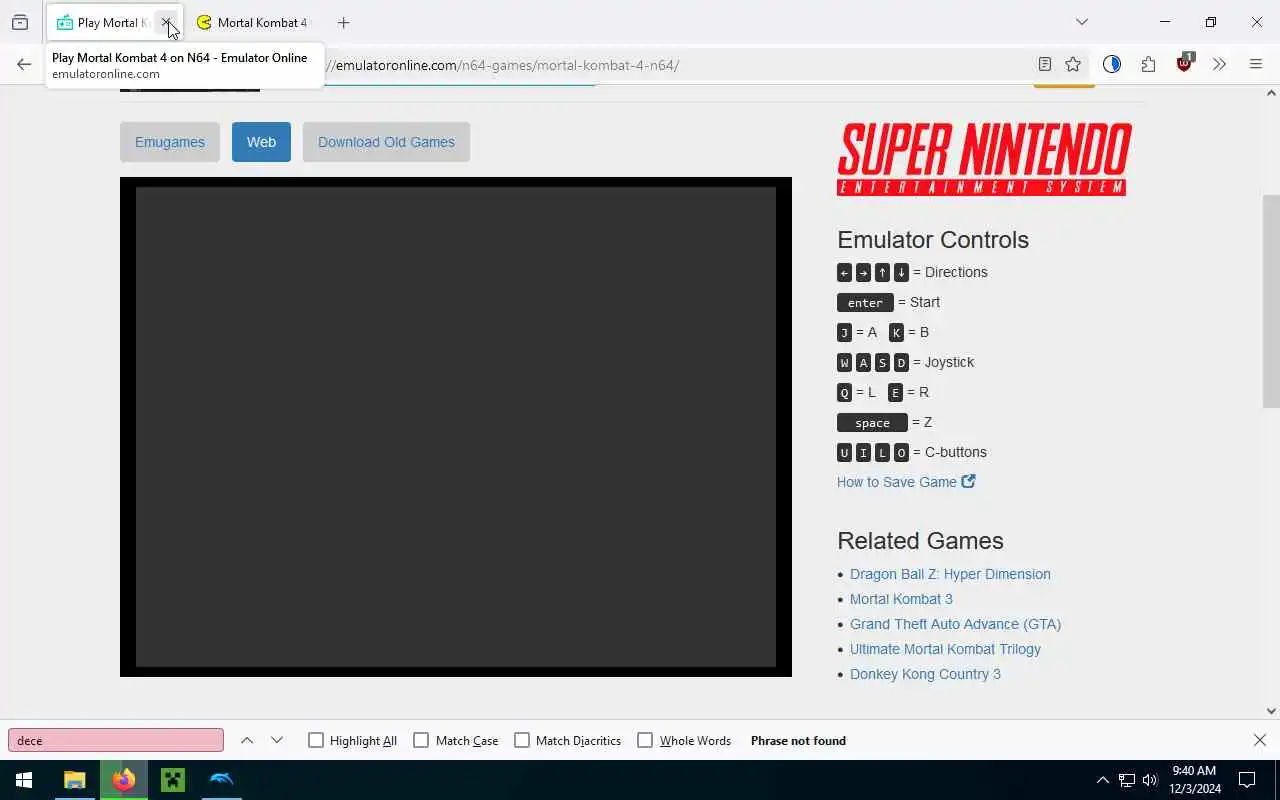Close the find bar
The width and height of the screenshot is (1280, 800).
[1259, 740]
